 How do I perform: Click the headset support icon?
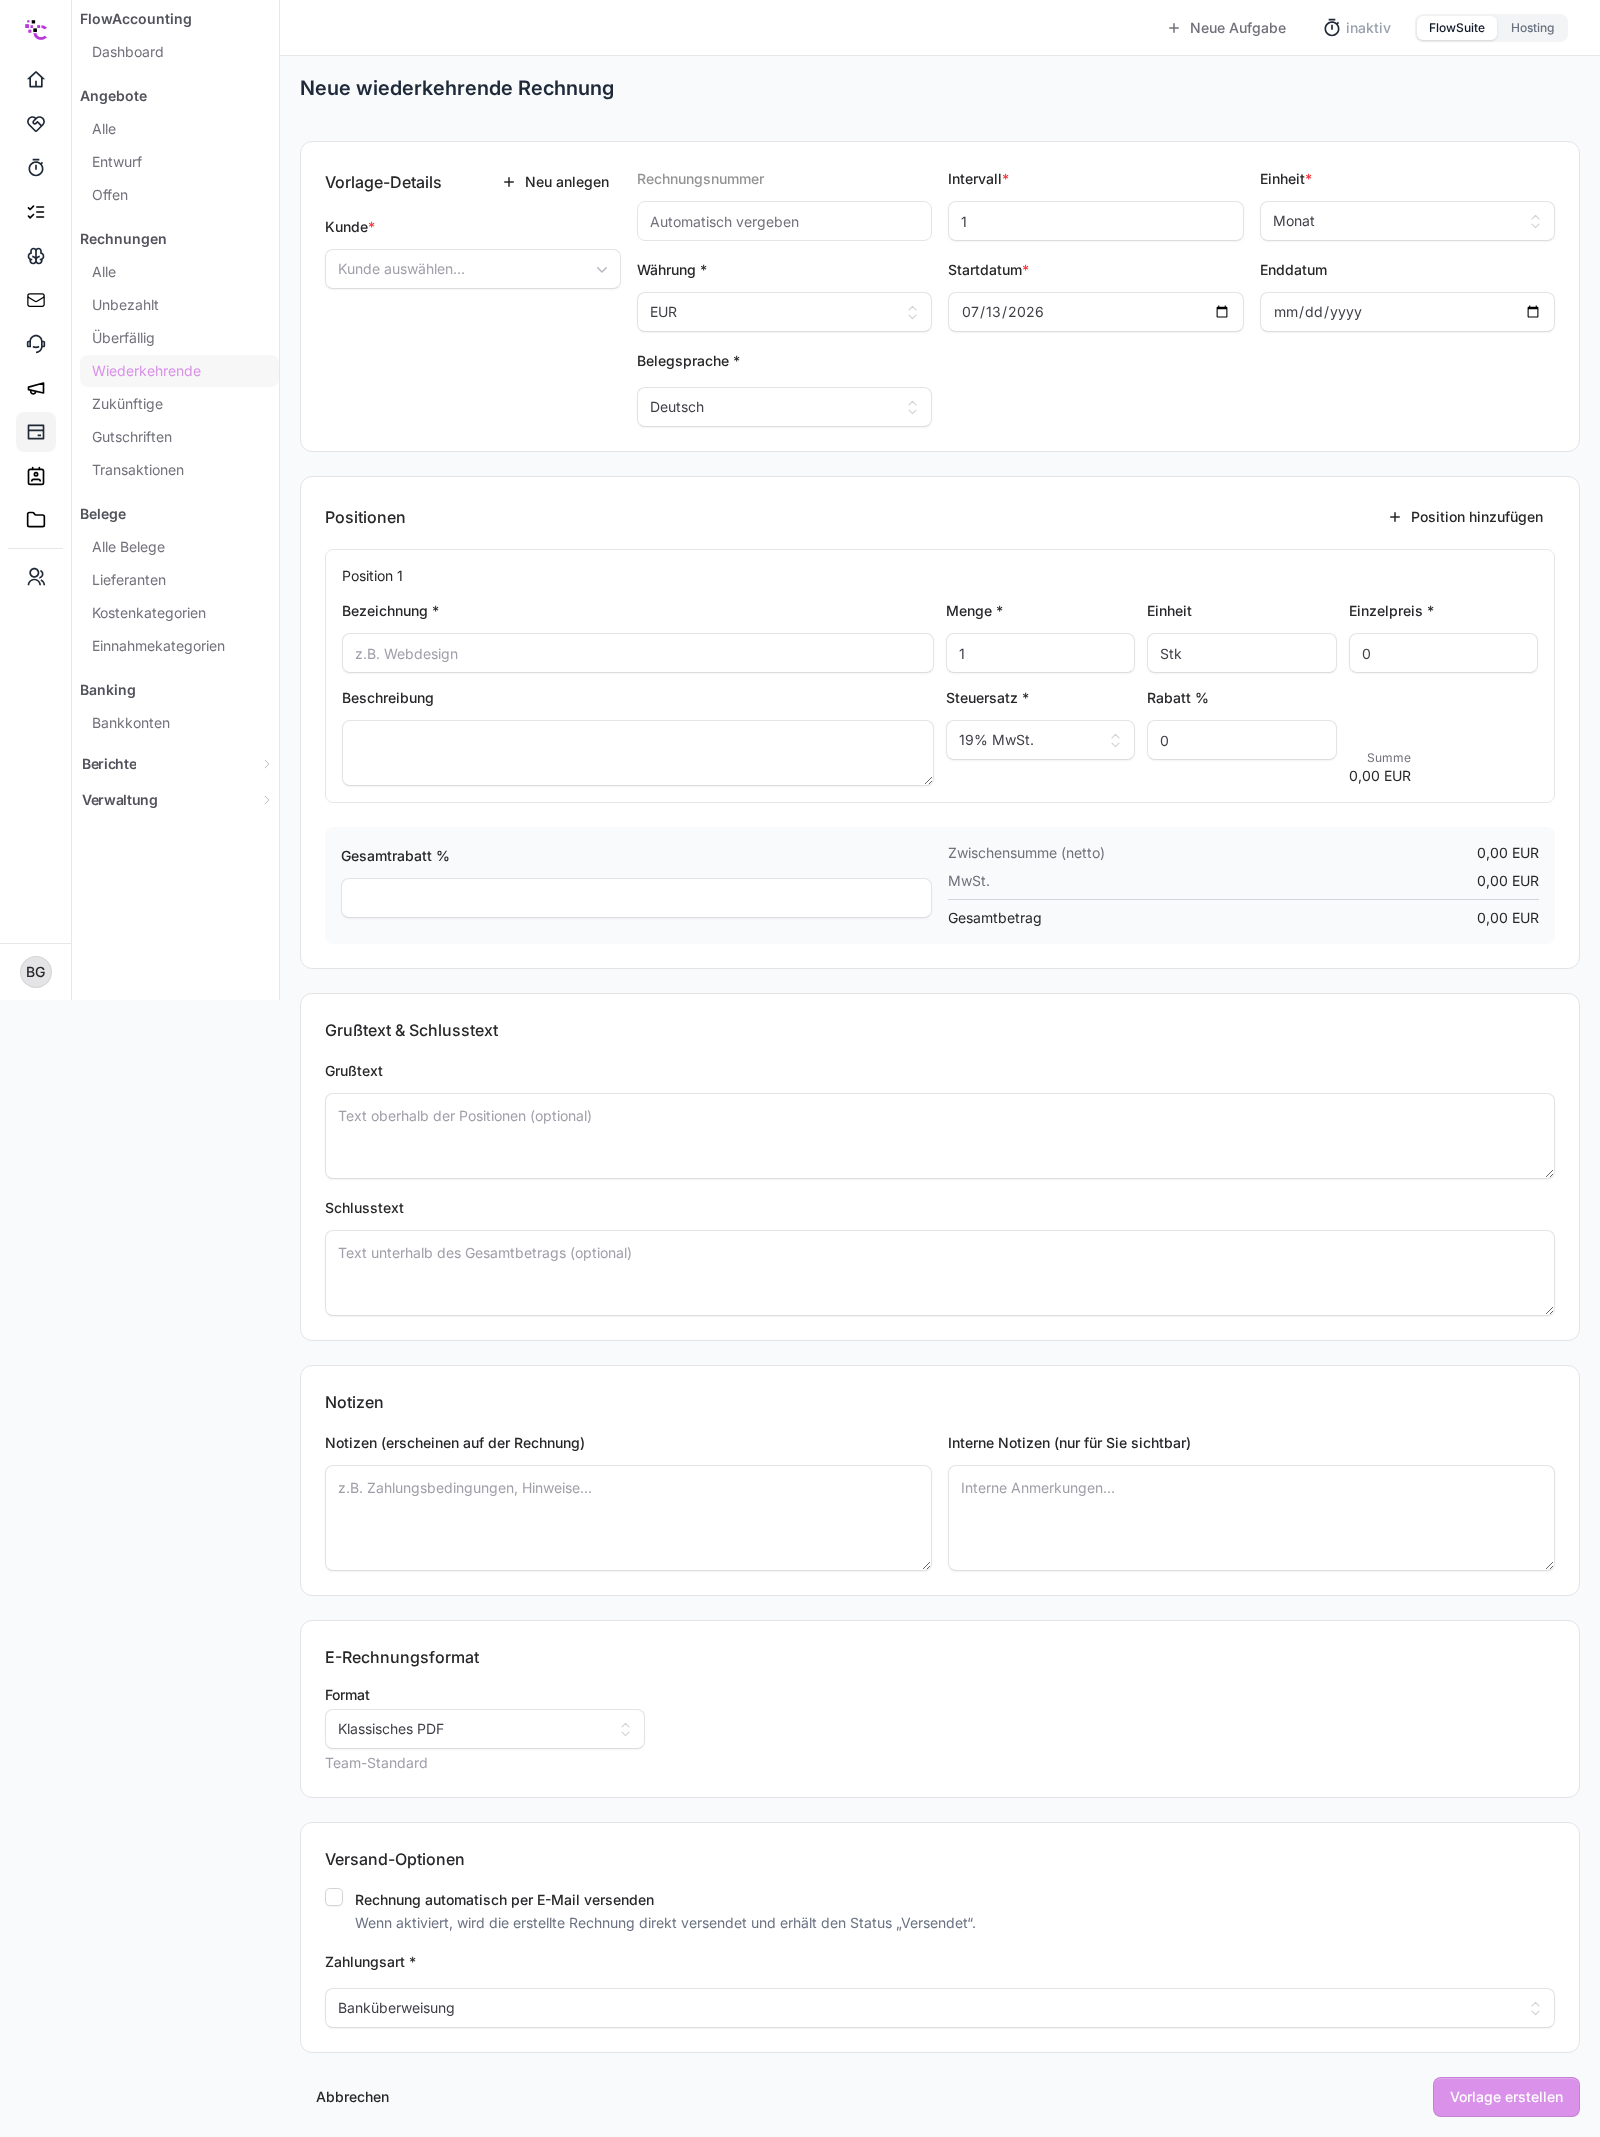click(36, 344)
